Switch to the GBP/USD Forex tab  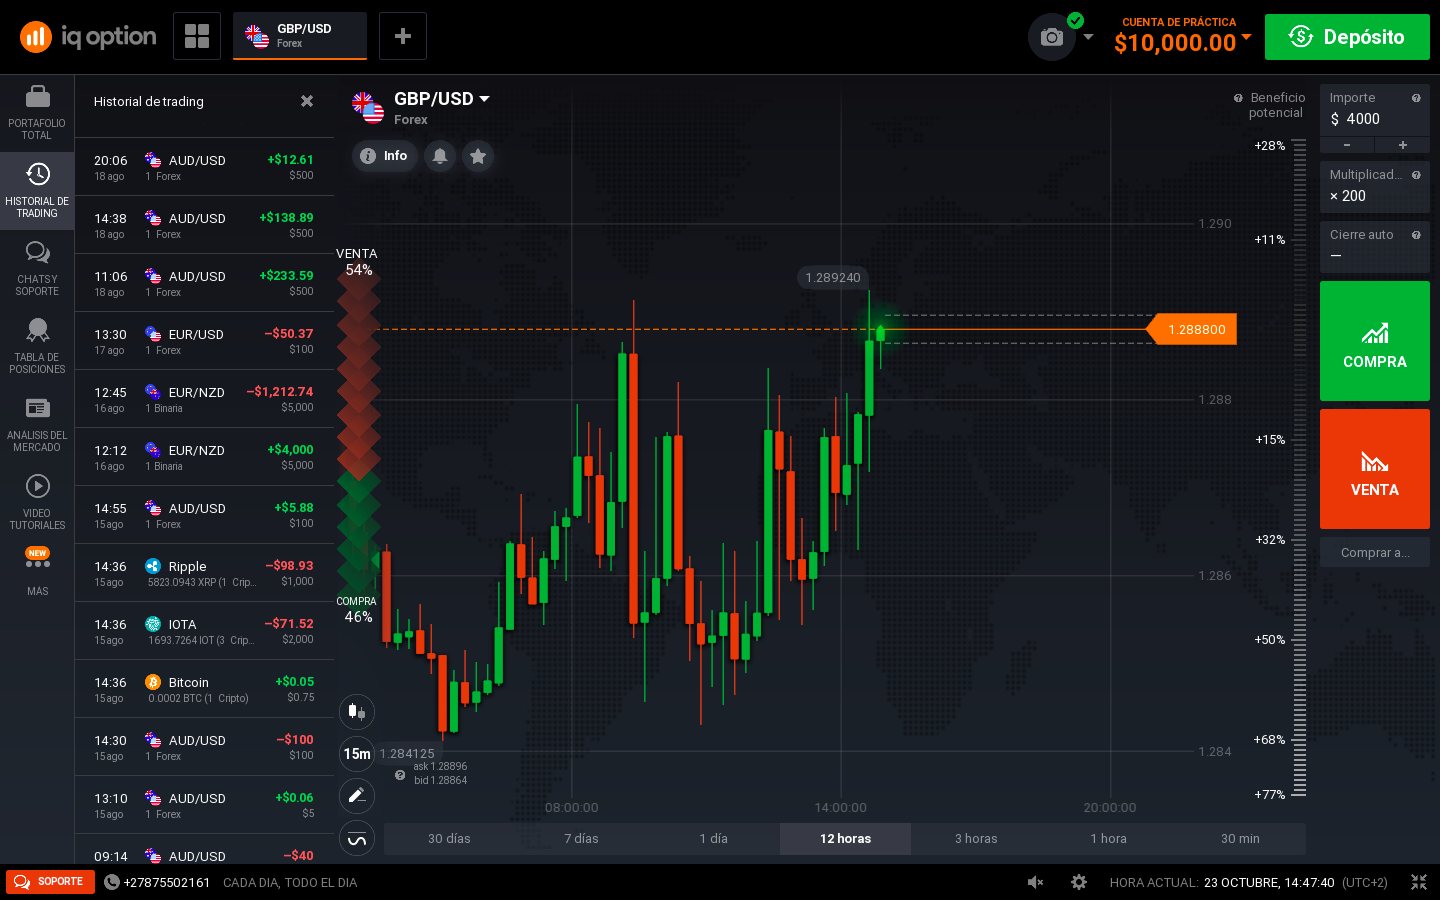tap(300, 36)
